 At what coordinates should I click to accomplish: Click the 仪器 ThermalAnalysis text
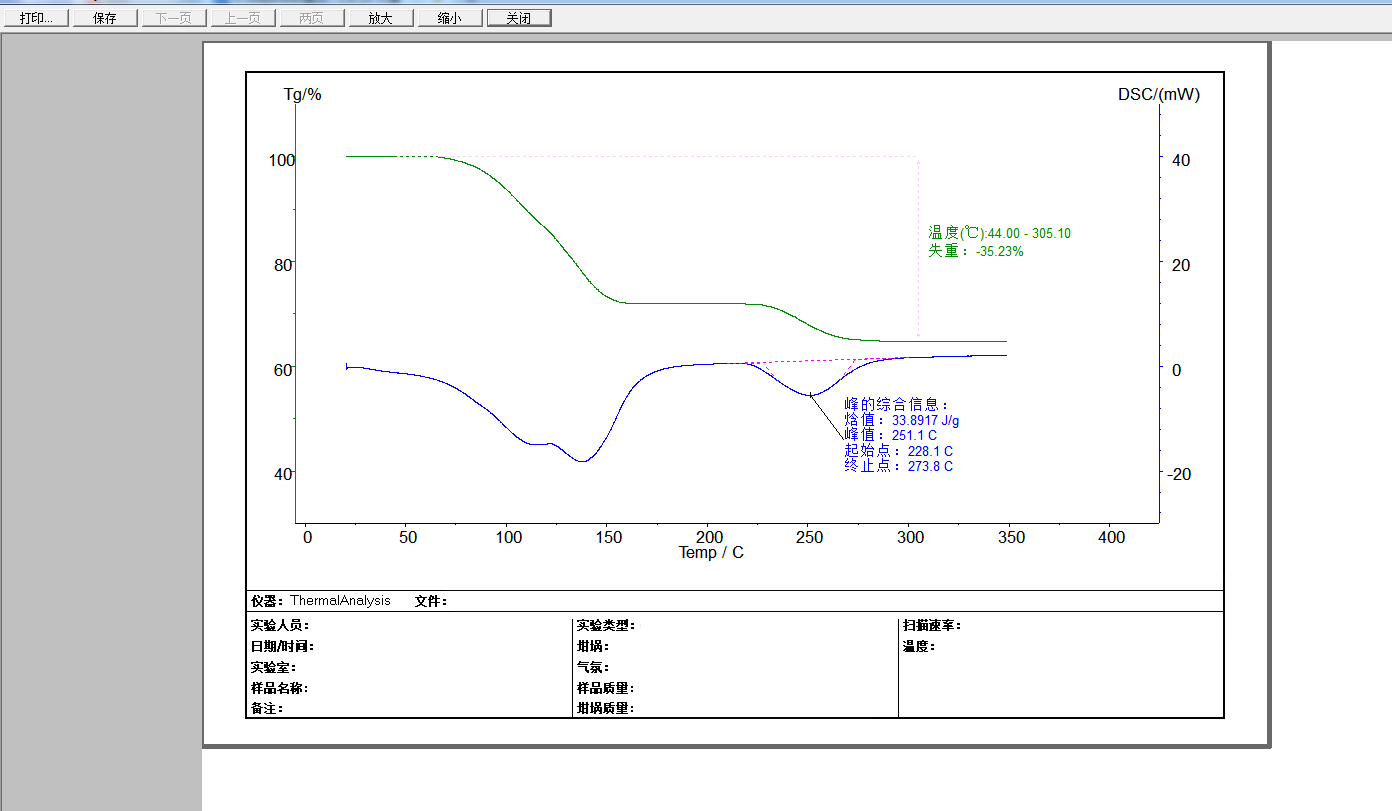[321, 601]
